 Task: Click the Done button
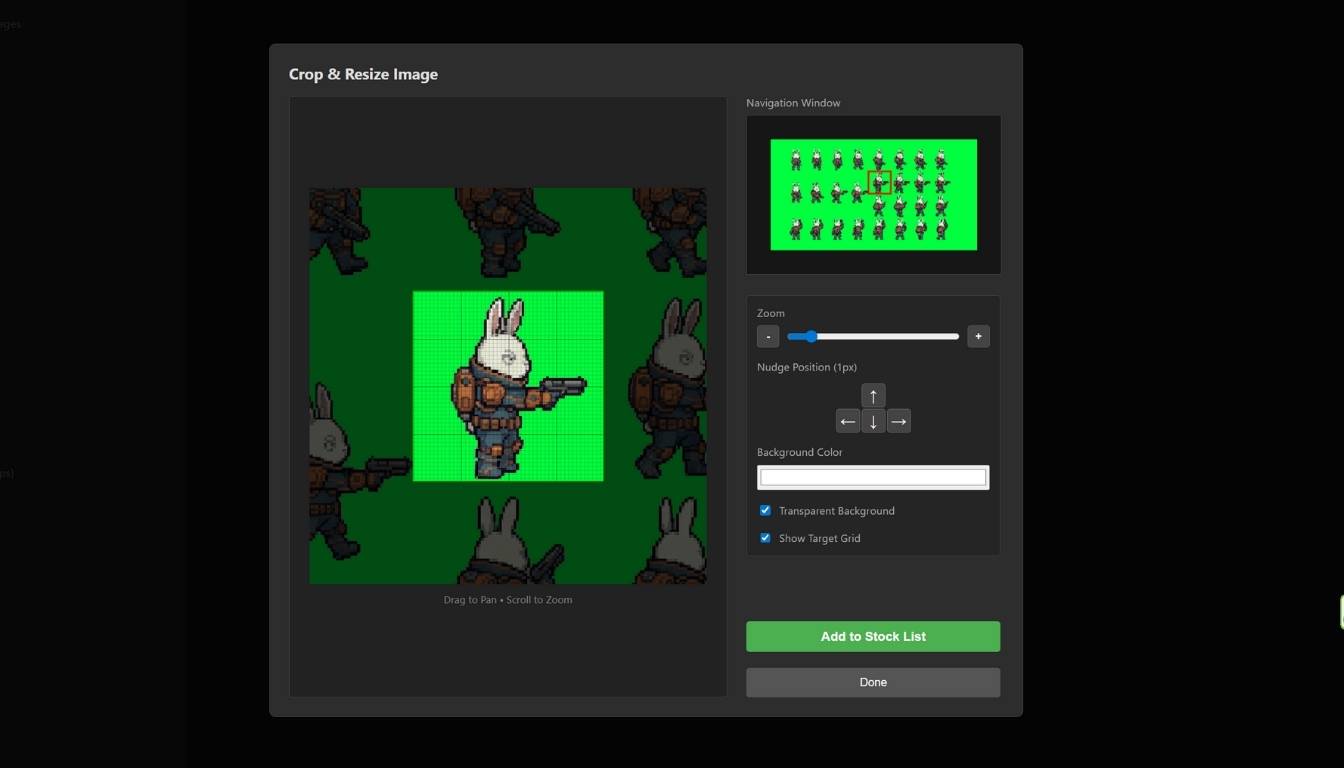(x=872, y=682)
